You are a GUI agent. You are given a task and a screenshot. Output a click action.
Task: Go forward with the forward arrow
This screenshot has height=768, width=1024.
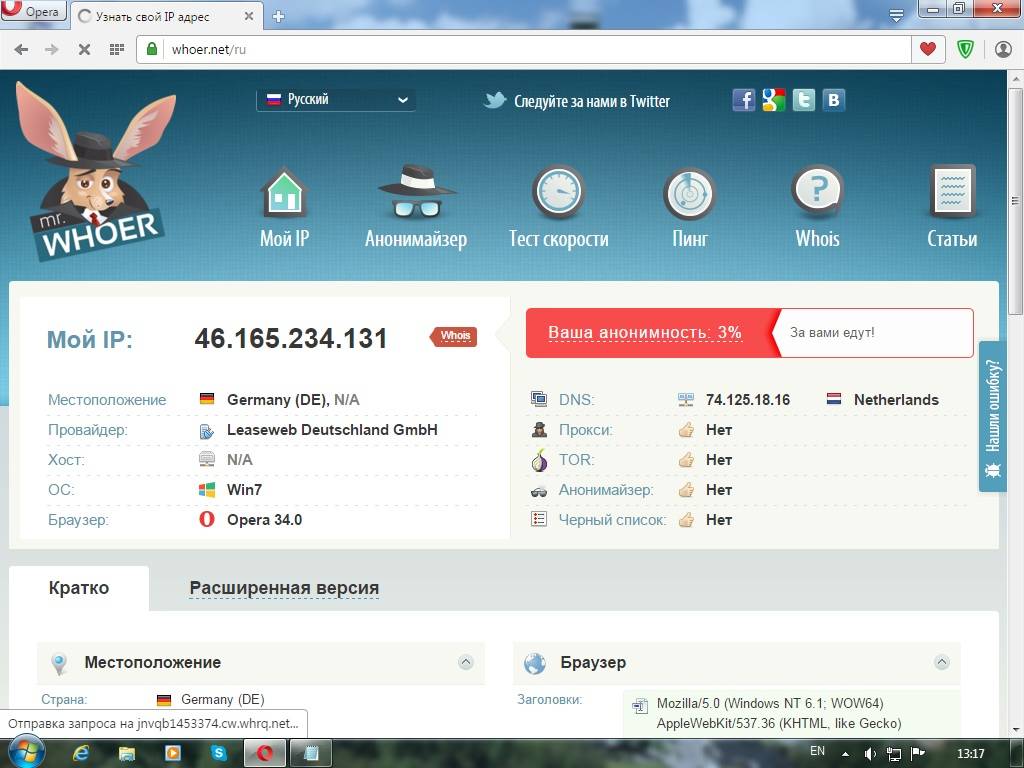point(52,50)
